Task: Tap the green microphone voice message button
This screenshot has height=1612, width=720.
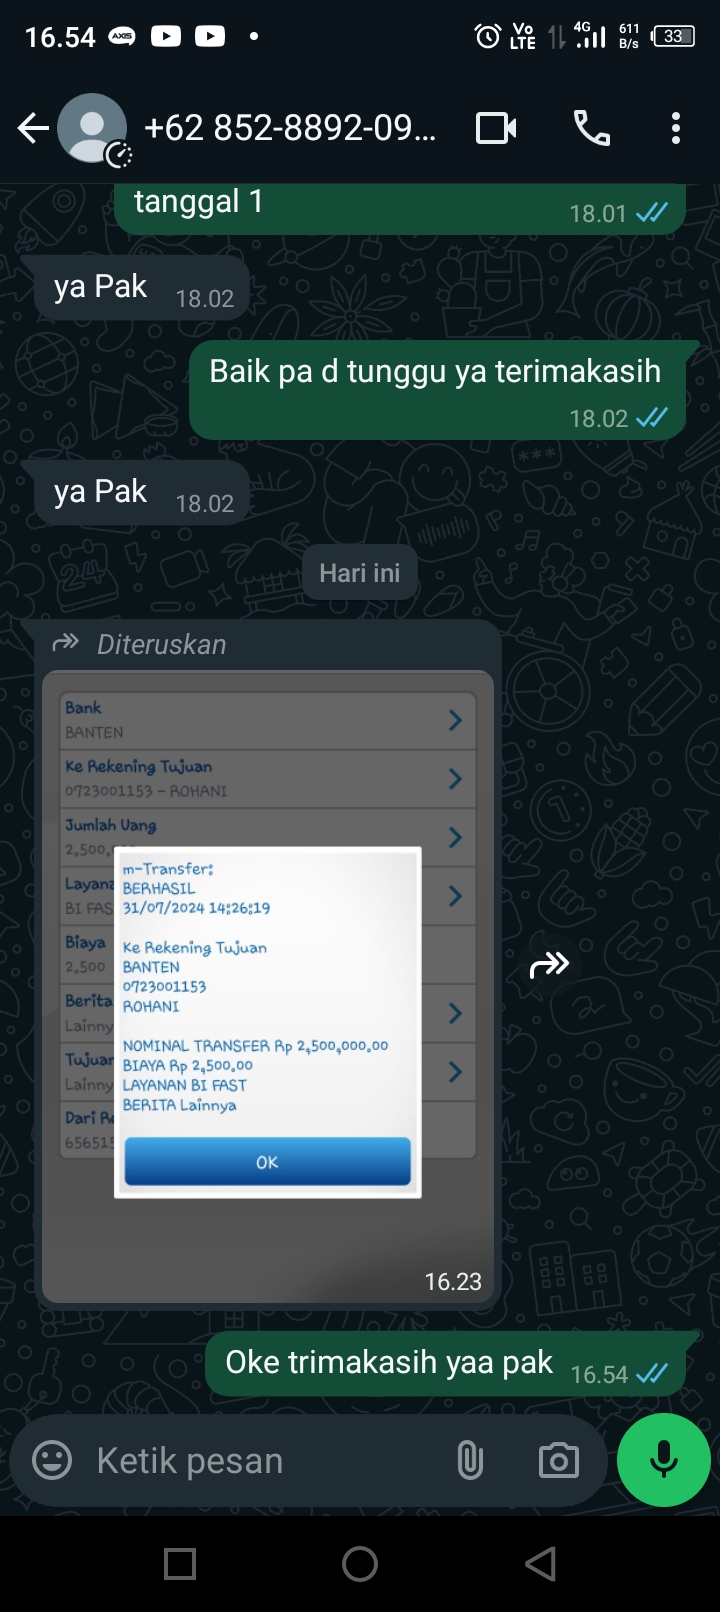Action: tap(664, 1460)
